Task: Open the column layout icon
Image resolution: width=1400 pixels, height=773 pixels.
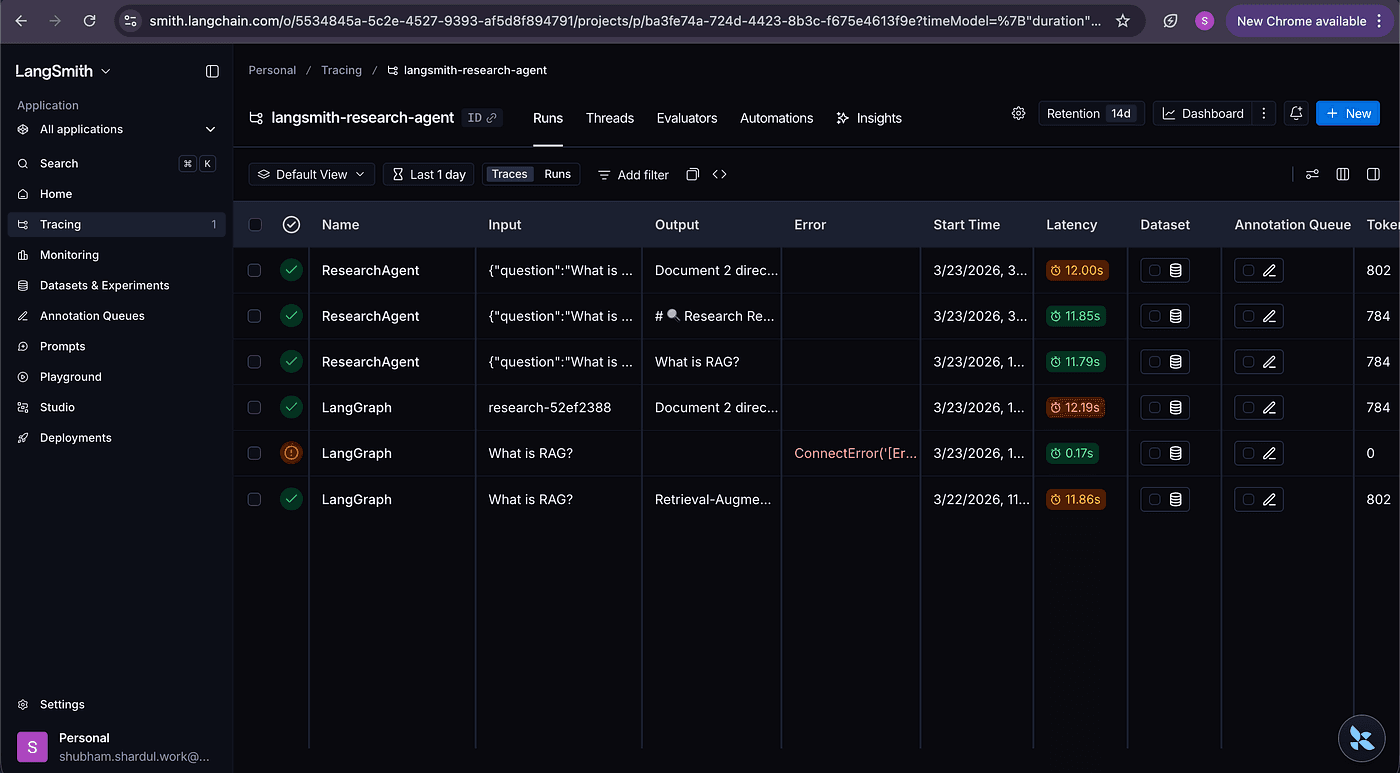Action: pos(1343,174)
